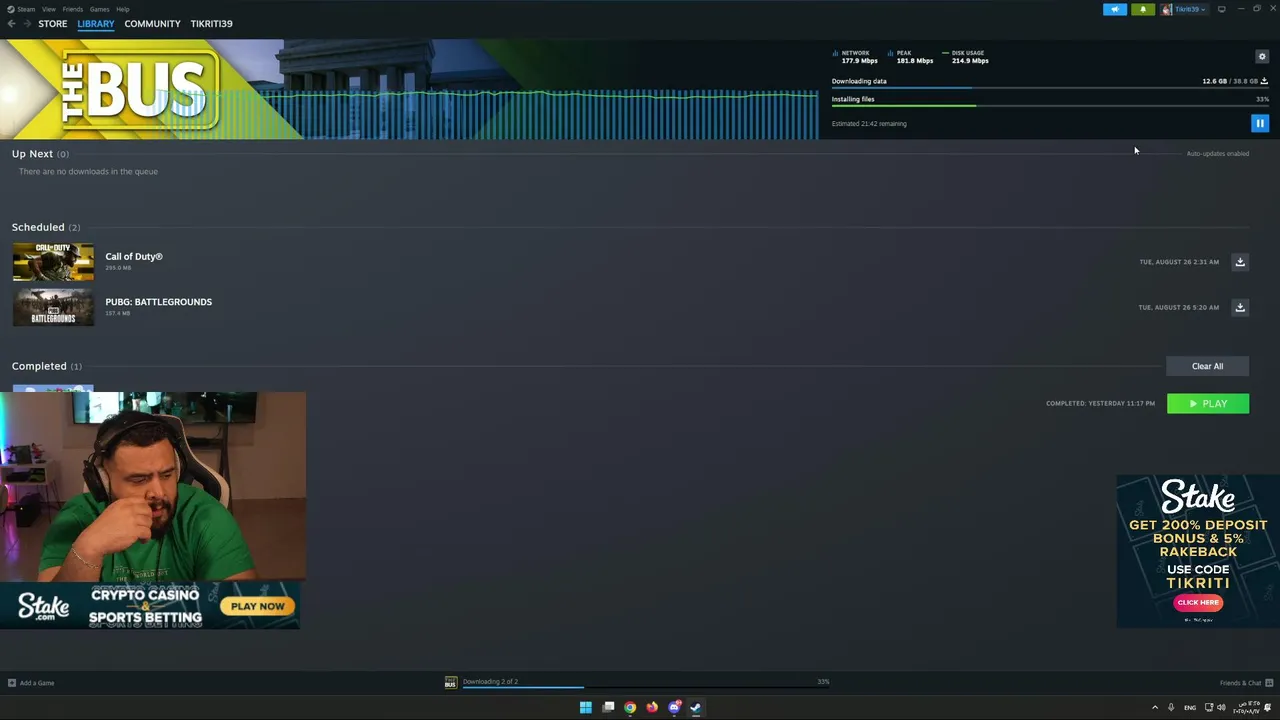Go forward with the right arrow

27,23
